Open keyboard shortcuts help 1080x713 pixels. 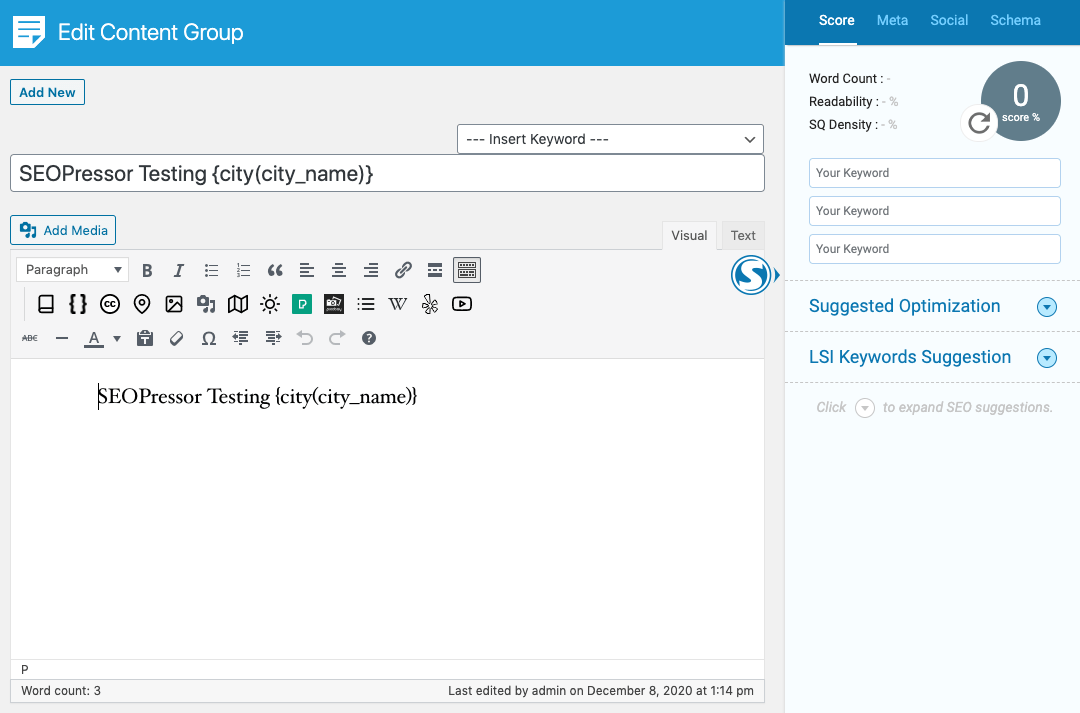click(369, 338)
